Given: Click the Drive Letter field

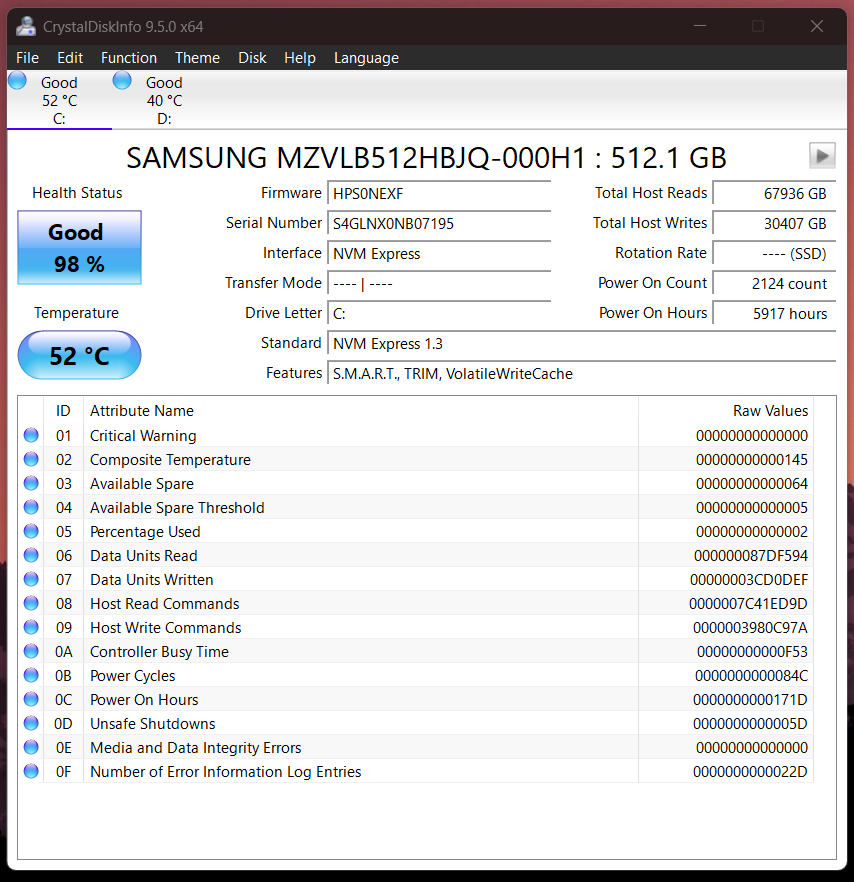Looking at the screenshot, I should (x=439, y=314).
